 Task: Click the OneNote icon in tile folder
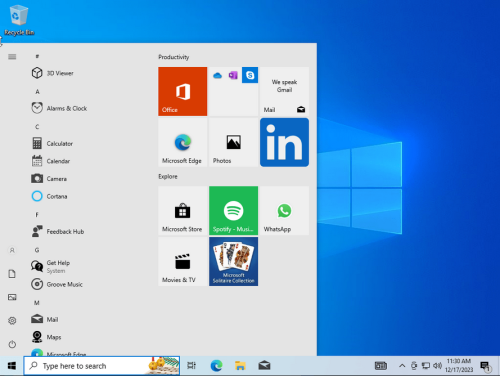click(x=233, y=75)
